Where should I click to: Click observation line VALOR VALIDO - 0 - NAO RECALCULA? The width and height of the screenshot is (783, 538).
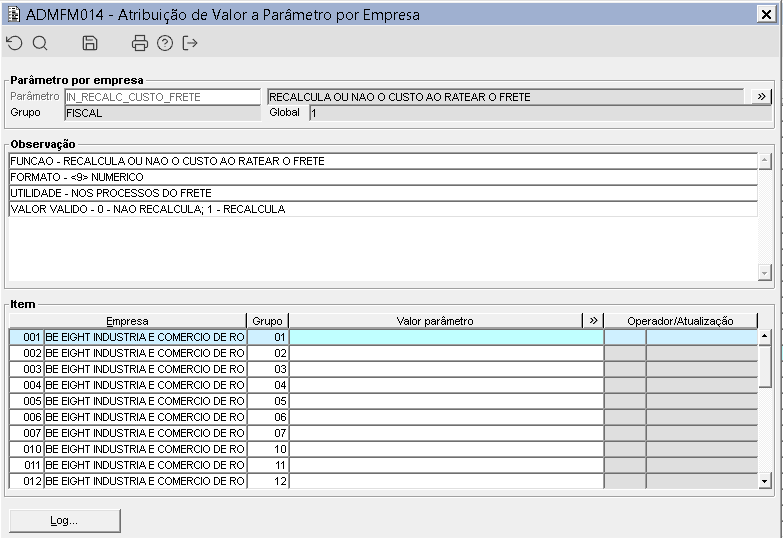pyautogui.click(x=383, y=209)
